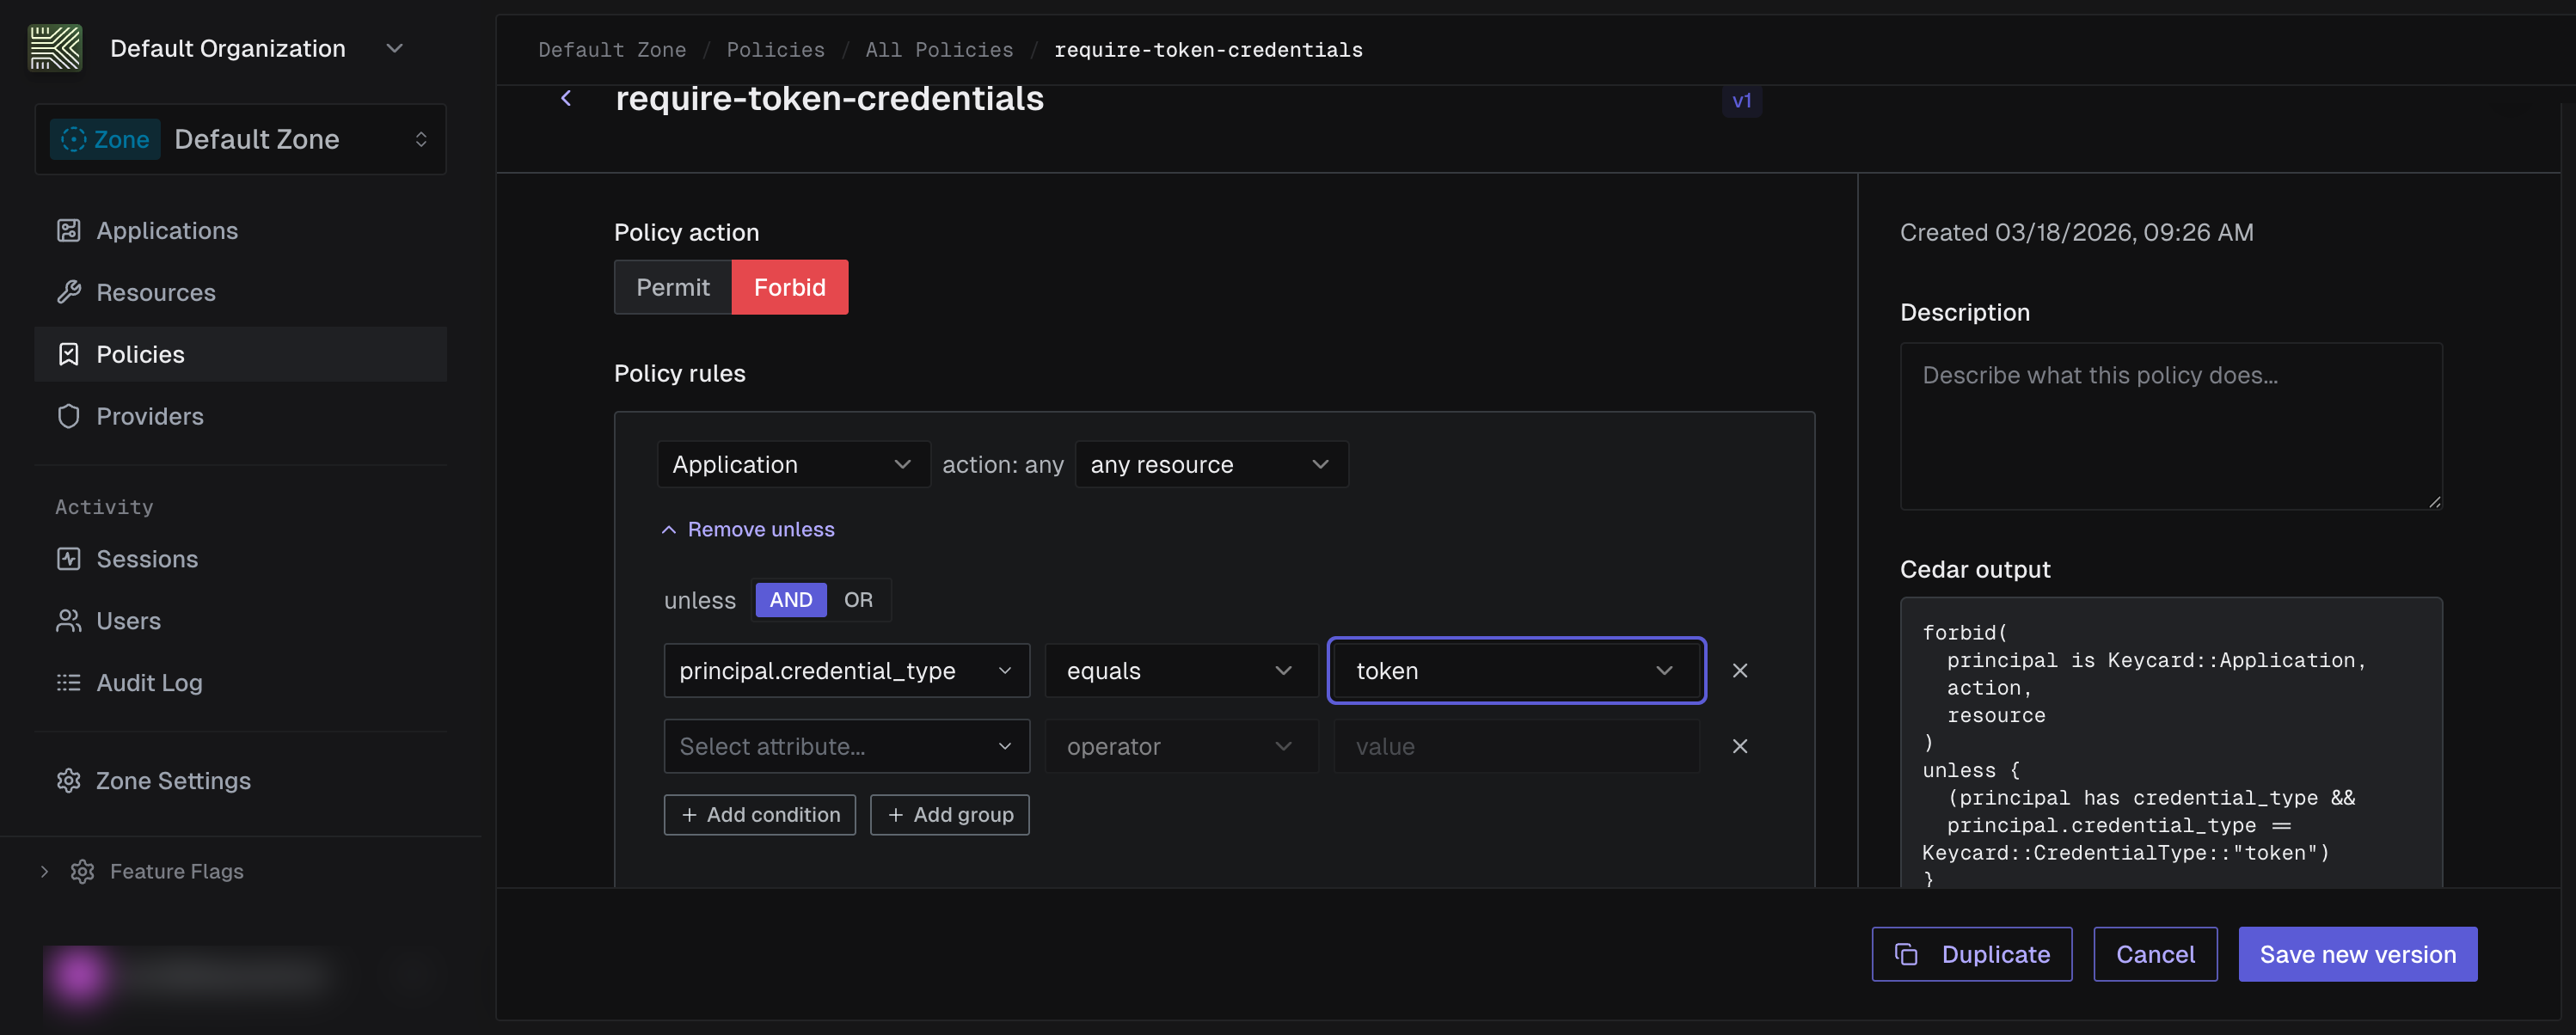Image resolution: width=2576 pixels, height=1035 pixels.
Task: Expand the Default Organization switcher
Action: [394, 47]
